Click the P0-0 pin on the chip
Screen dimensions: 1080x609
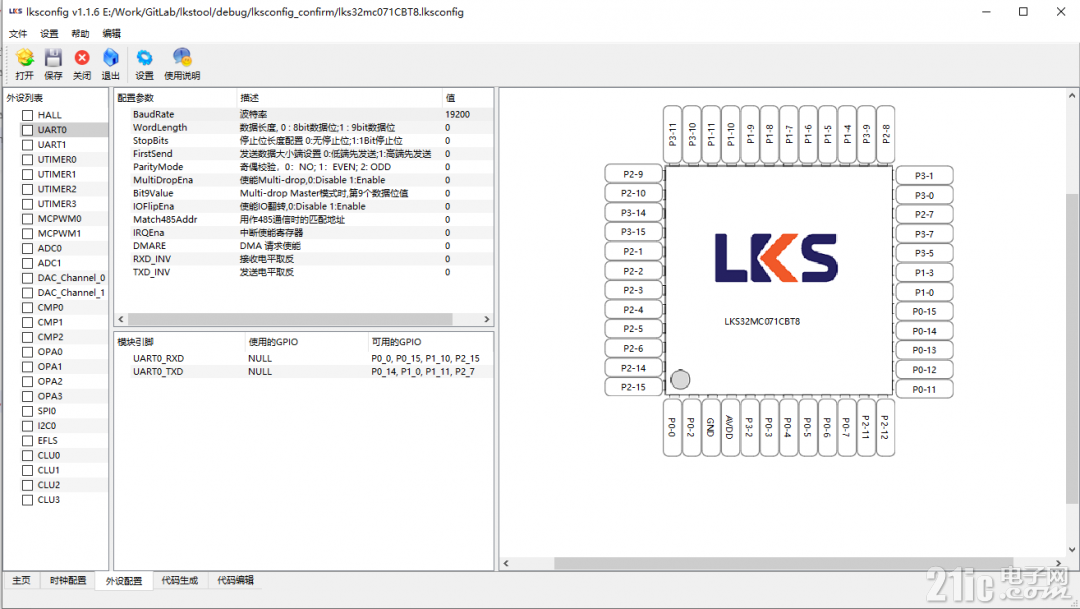coord(672,427)
